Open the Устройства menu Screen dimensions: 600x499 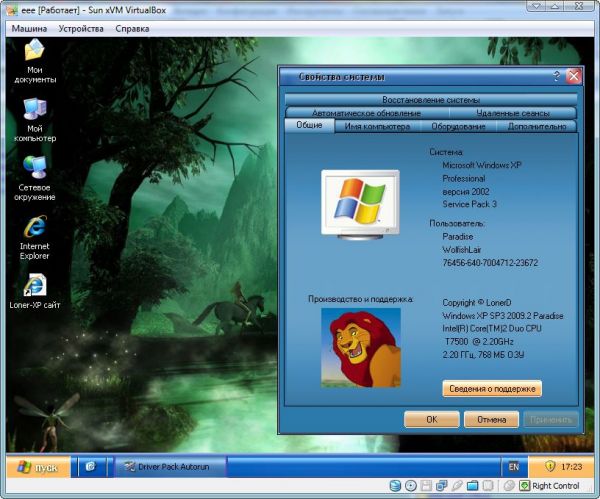coord(80,29)
